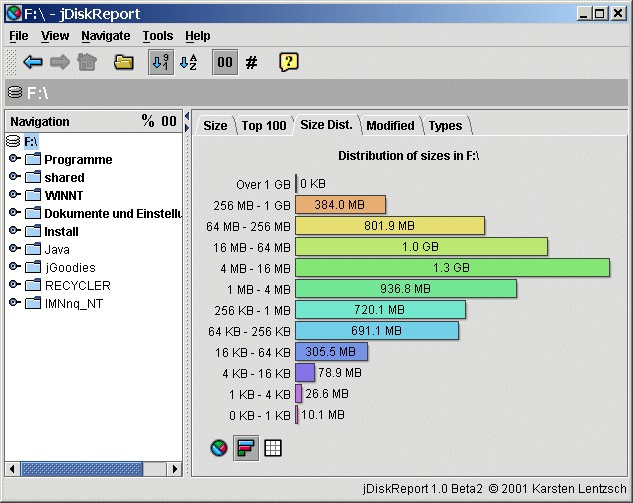Click the 305.5 MB bar
633x503 pixels.
pyautogui.click(x=331, y=352)
